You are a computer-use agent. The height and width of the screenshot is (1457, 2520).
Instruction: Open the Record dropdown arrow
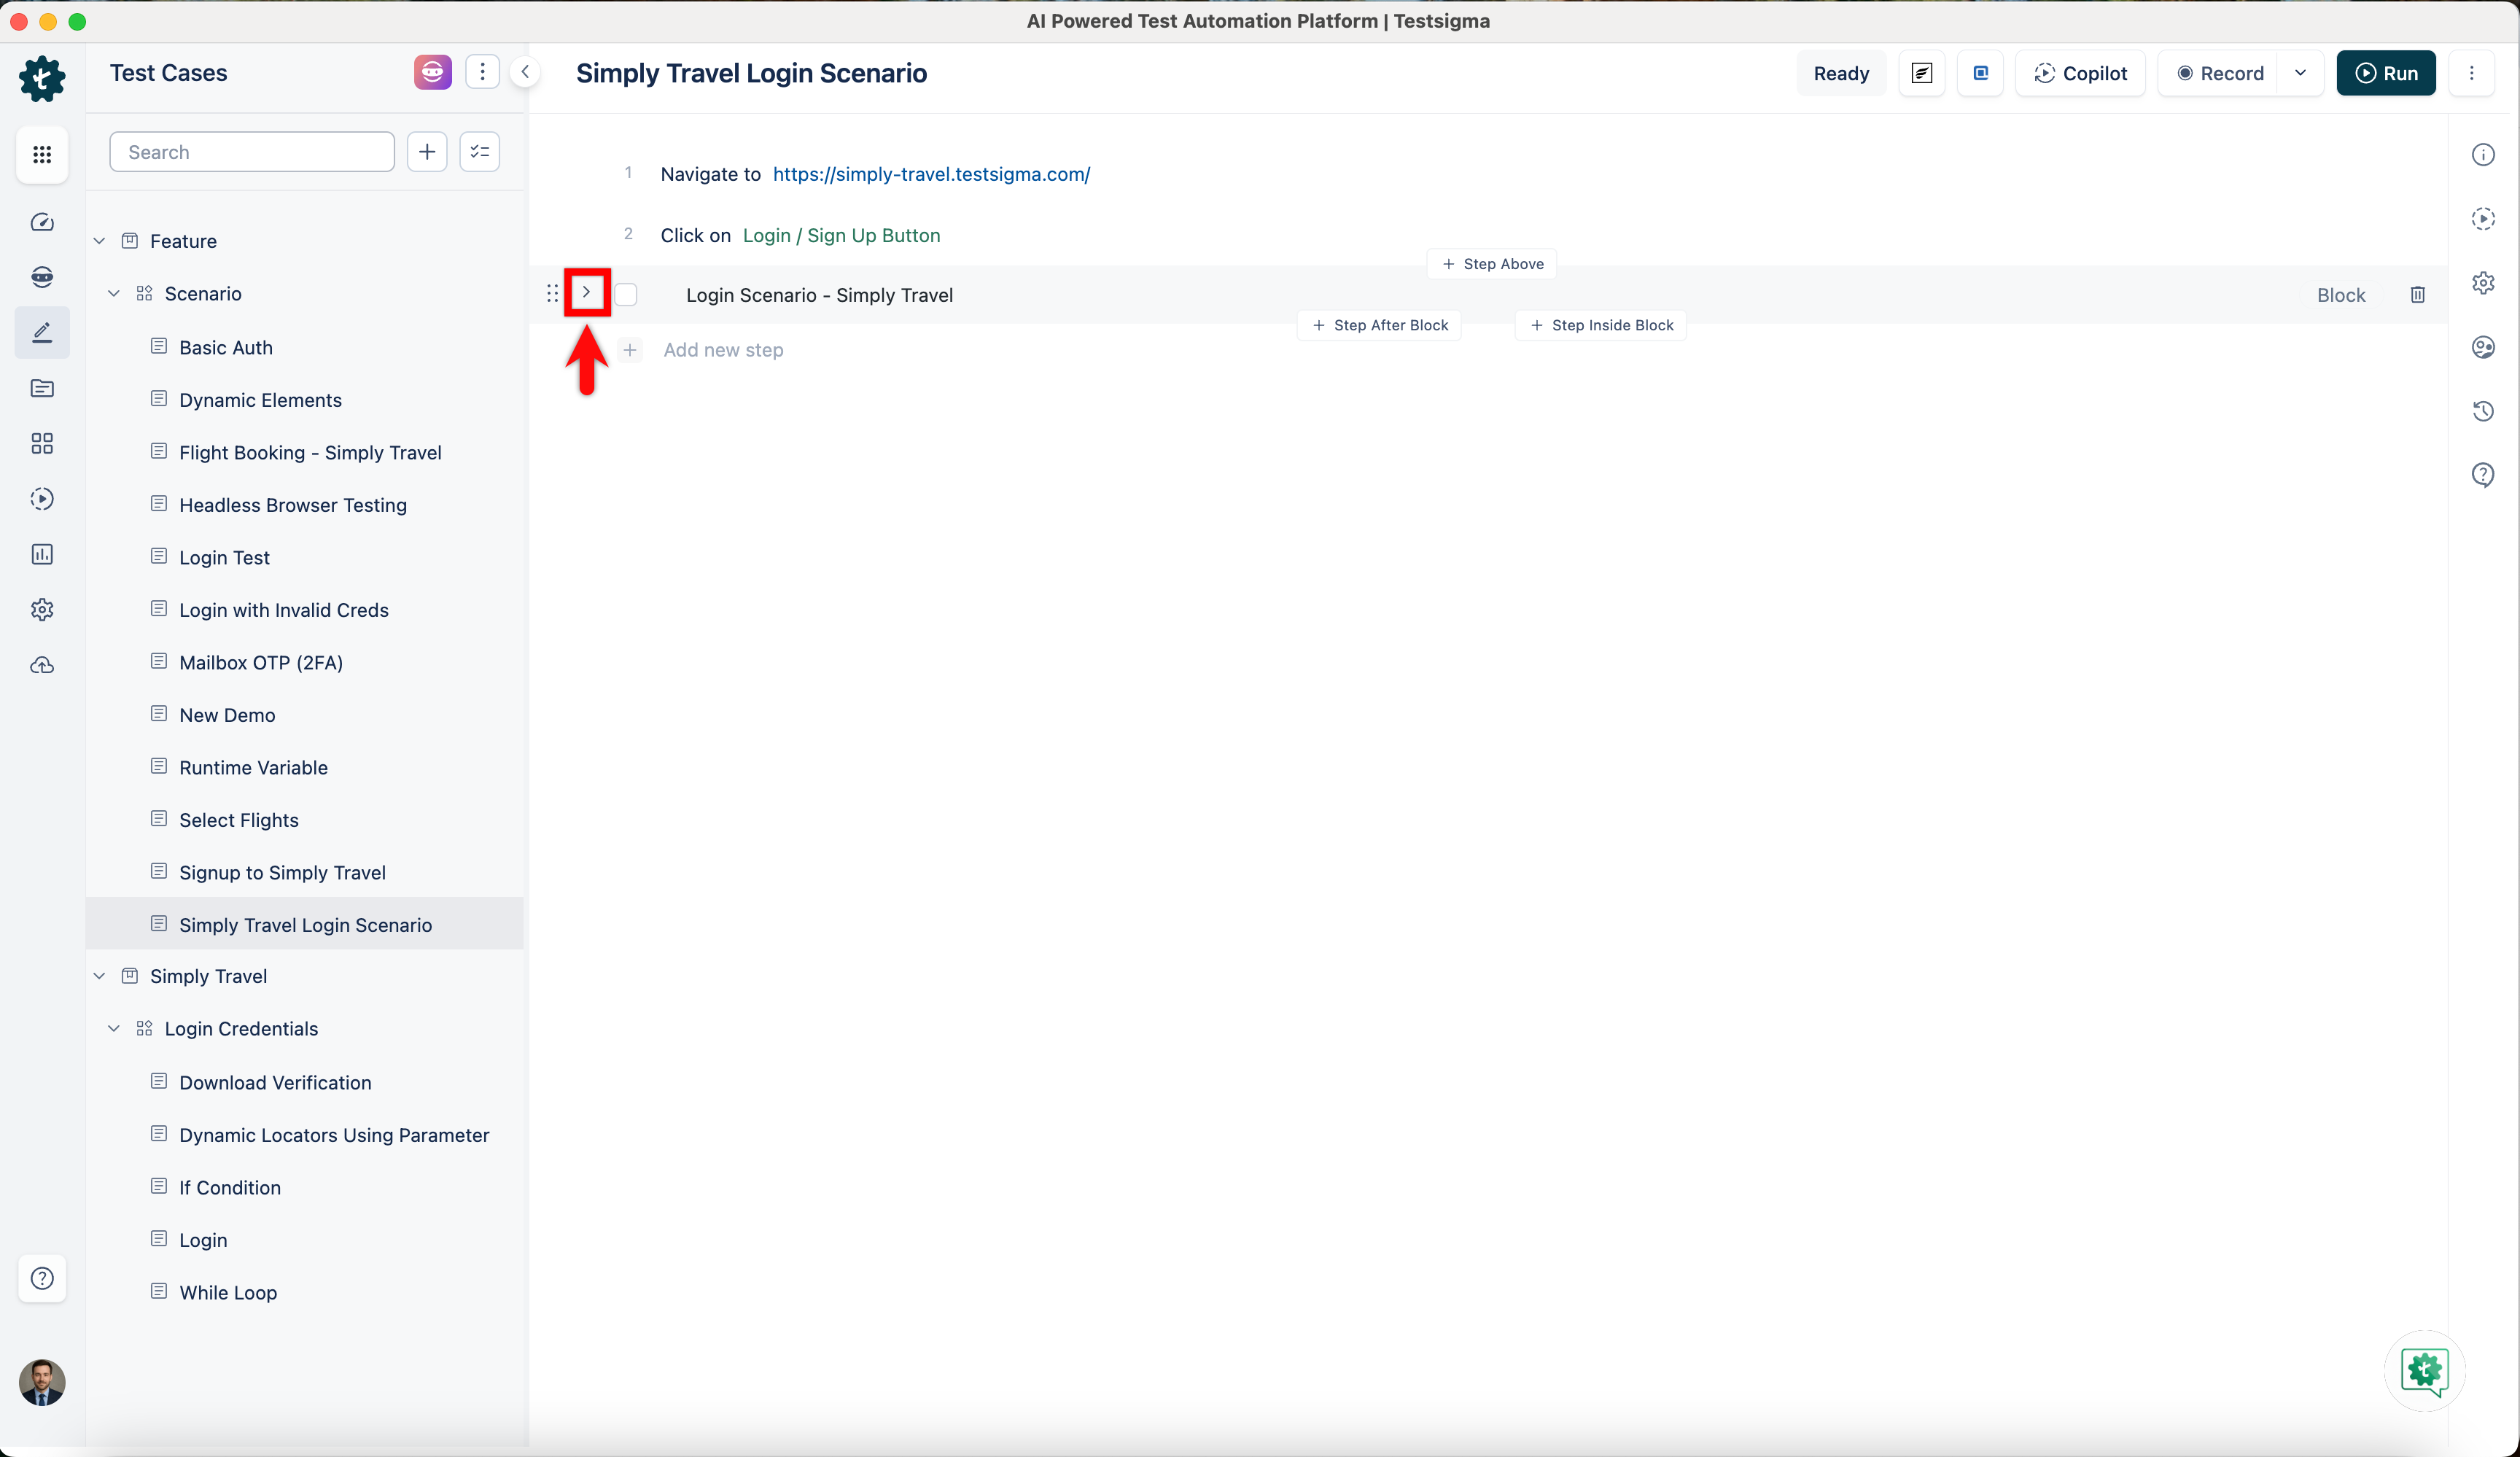pyautogui.click(x=2300, y=73)
